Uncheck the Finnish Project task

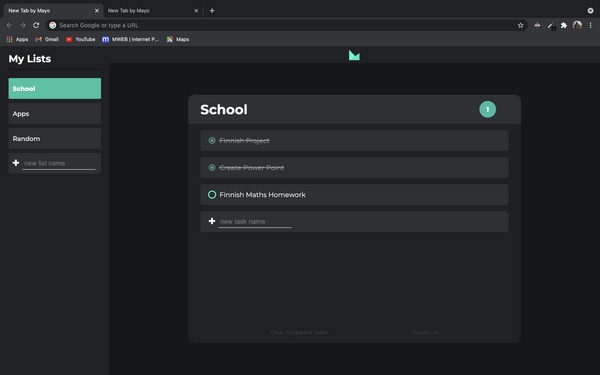point(212,140)
